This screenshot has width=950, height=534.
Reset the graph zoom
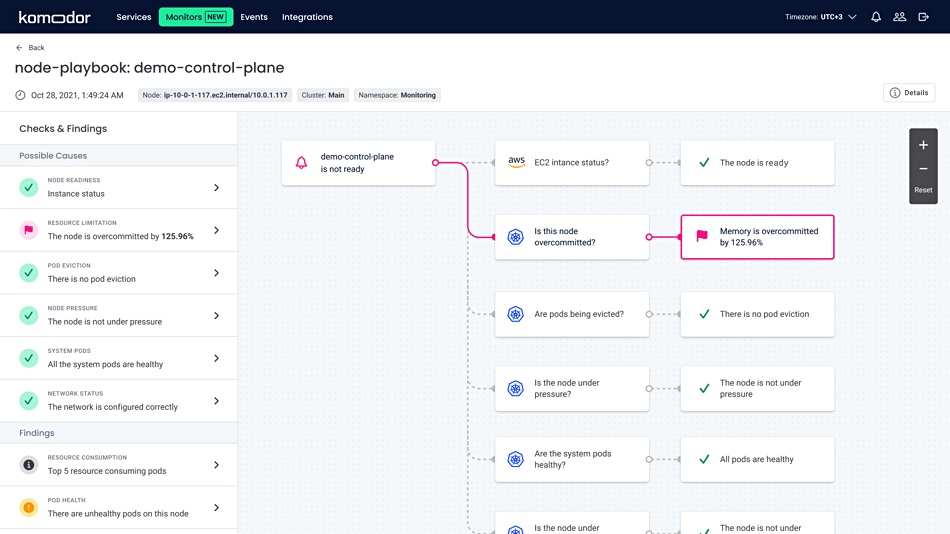click(x=923, y=190)
